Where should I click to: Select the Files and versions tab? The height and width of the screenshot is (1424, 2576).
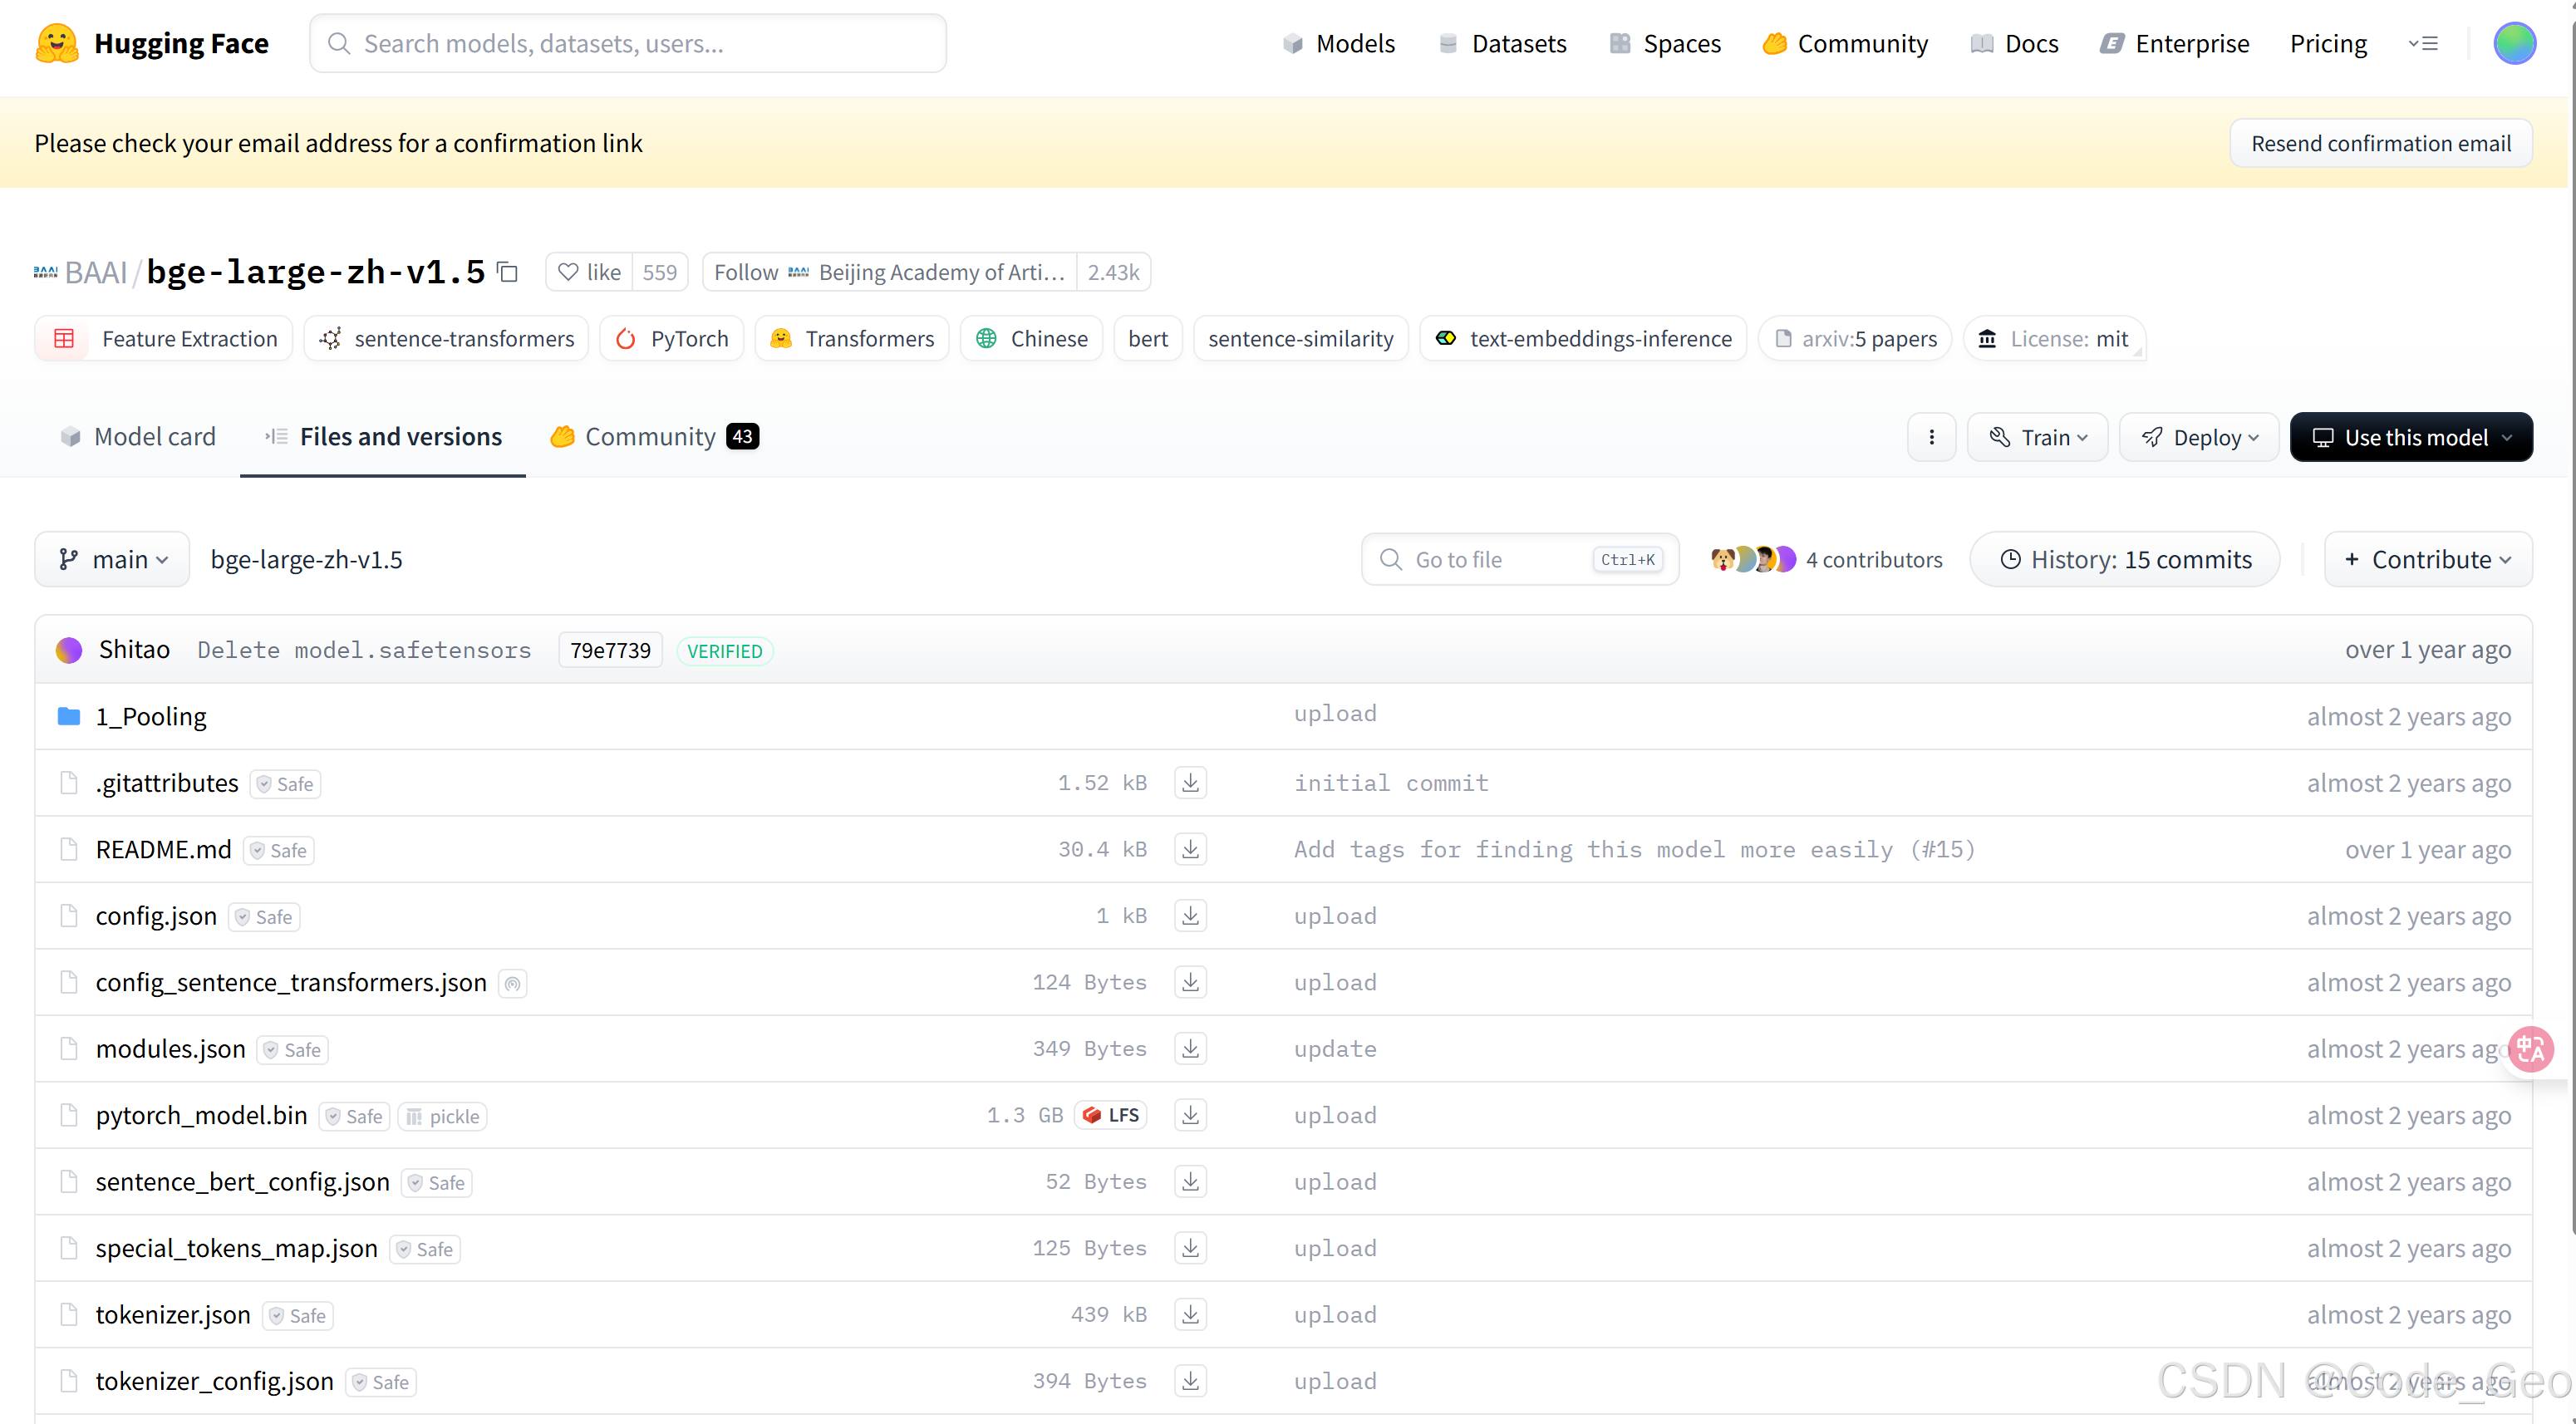tap(383, 437)
